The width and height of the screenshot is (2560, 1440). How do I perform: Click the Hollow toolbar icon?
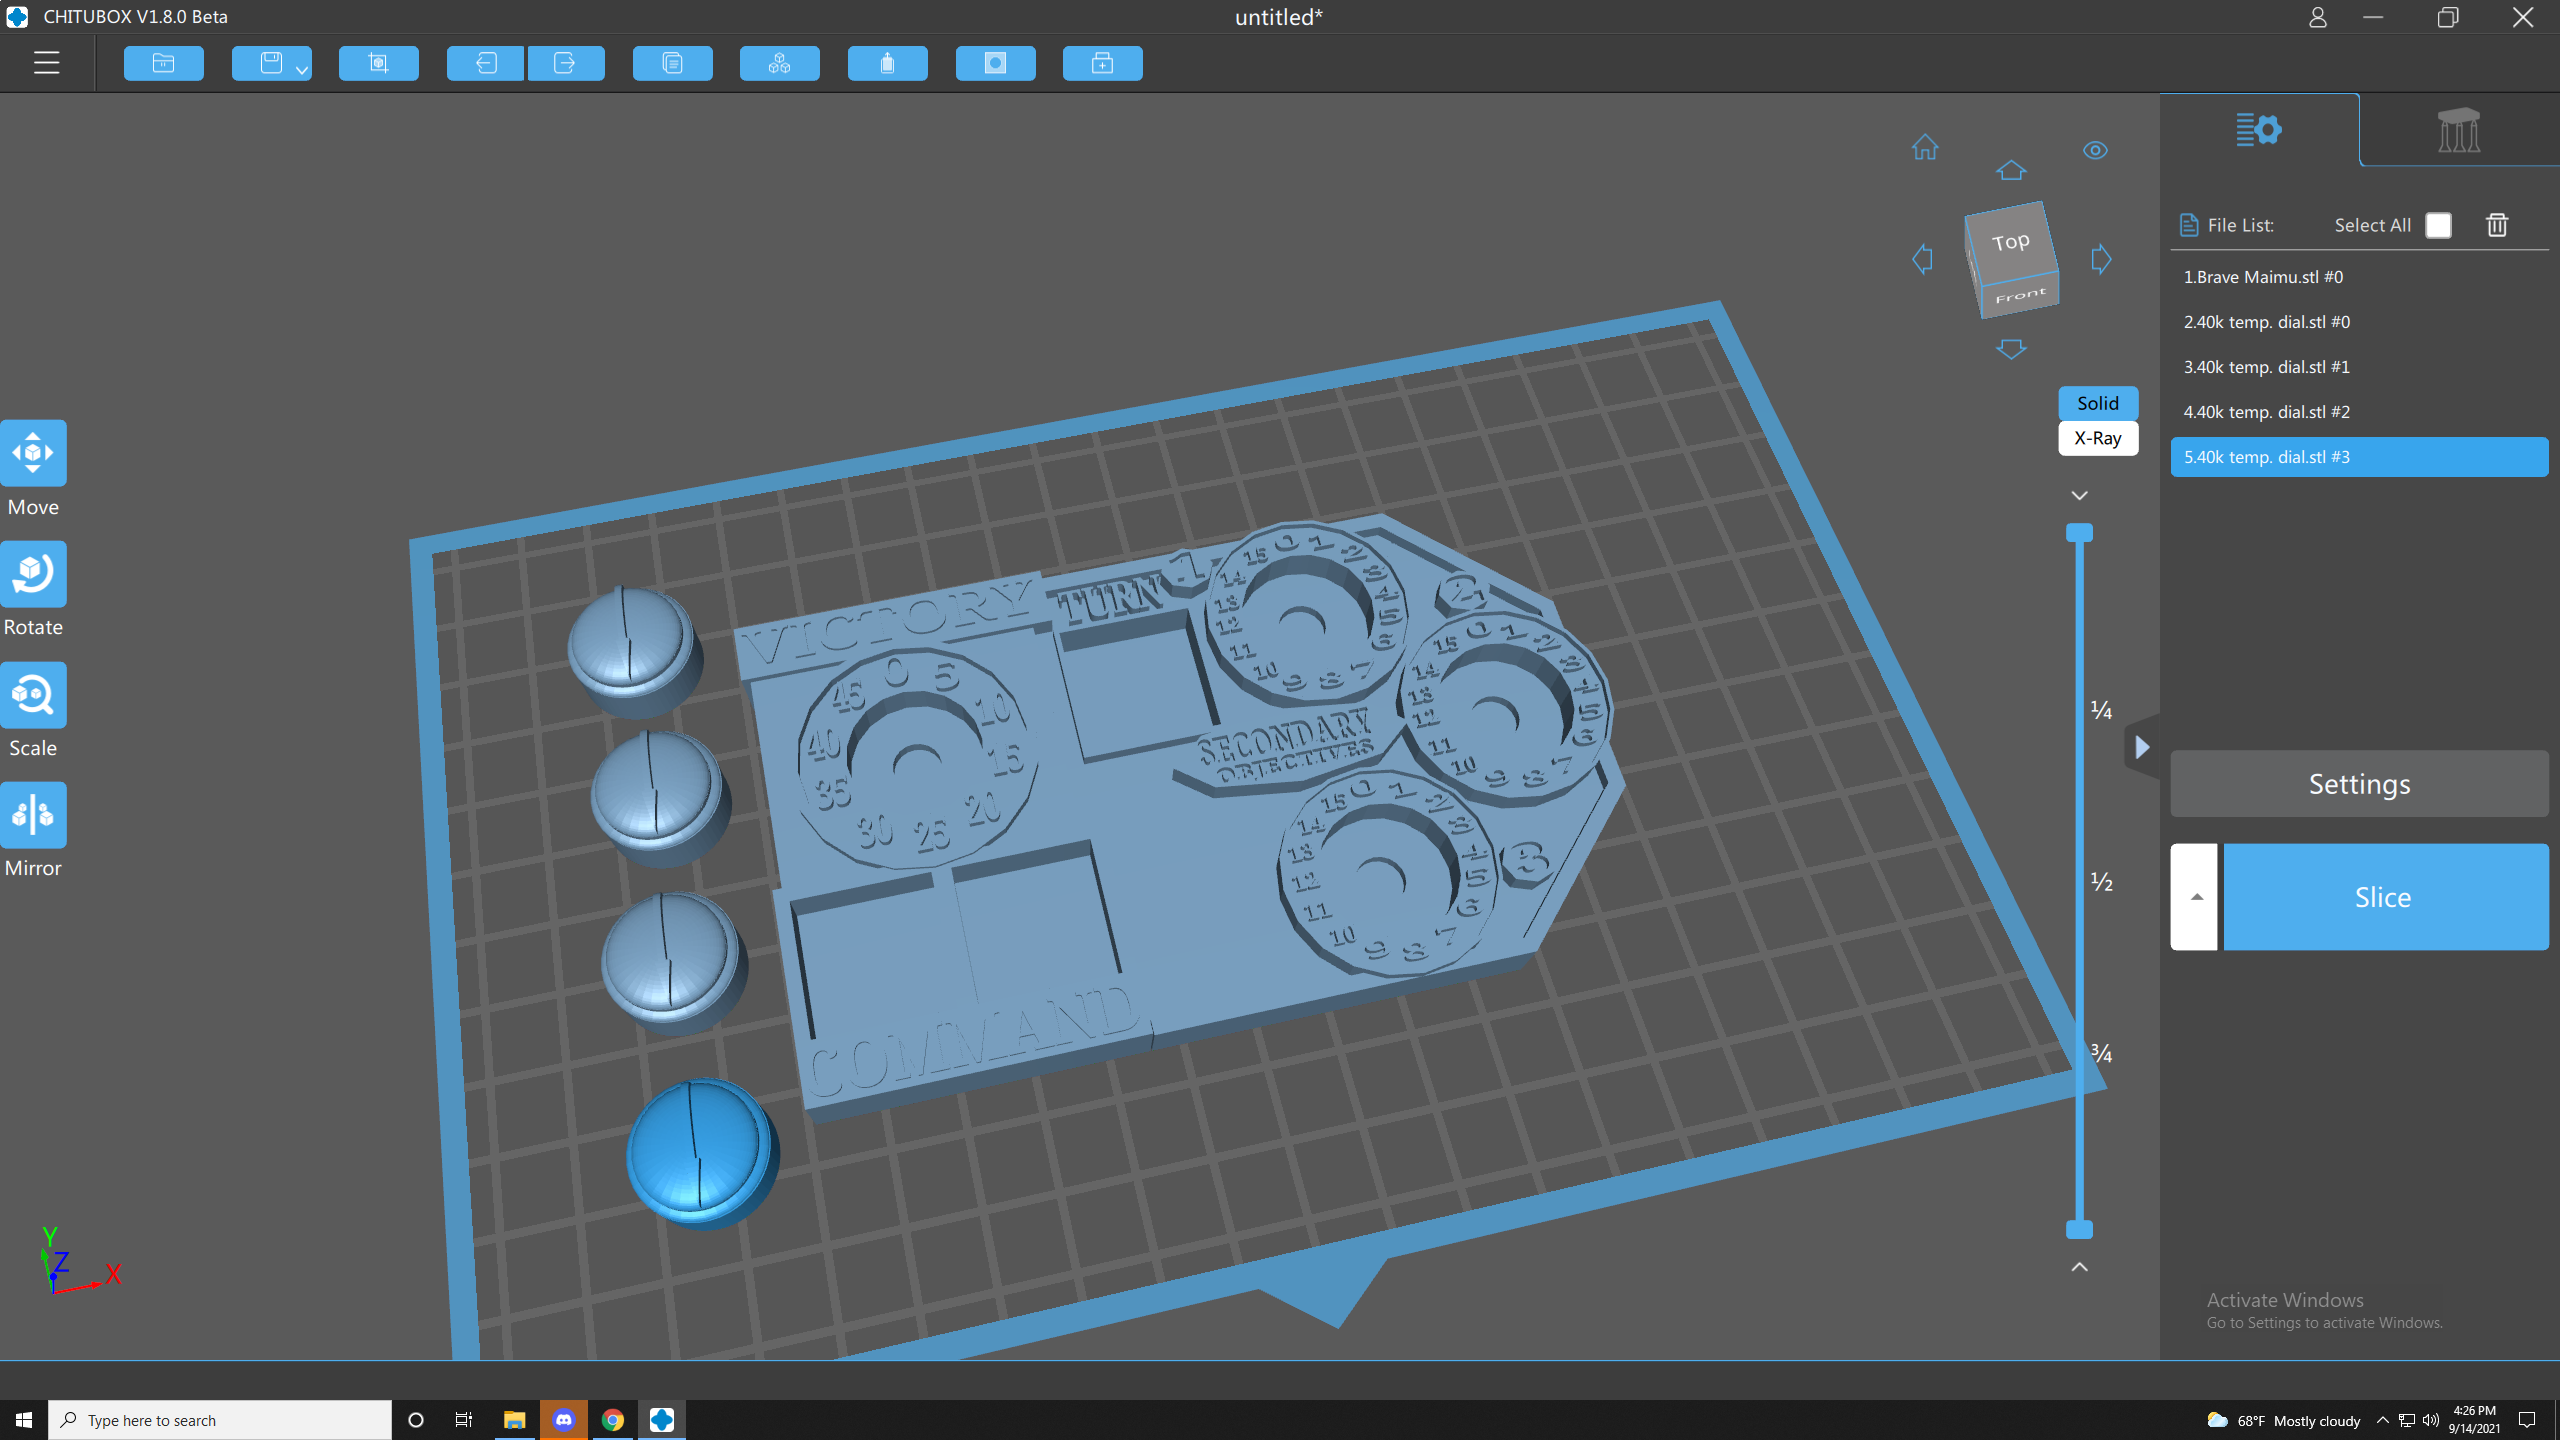[x=887, y=63]
